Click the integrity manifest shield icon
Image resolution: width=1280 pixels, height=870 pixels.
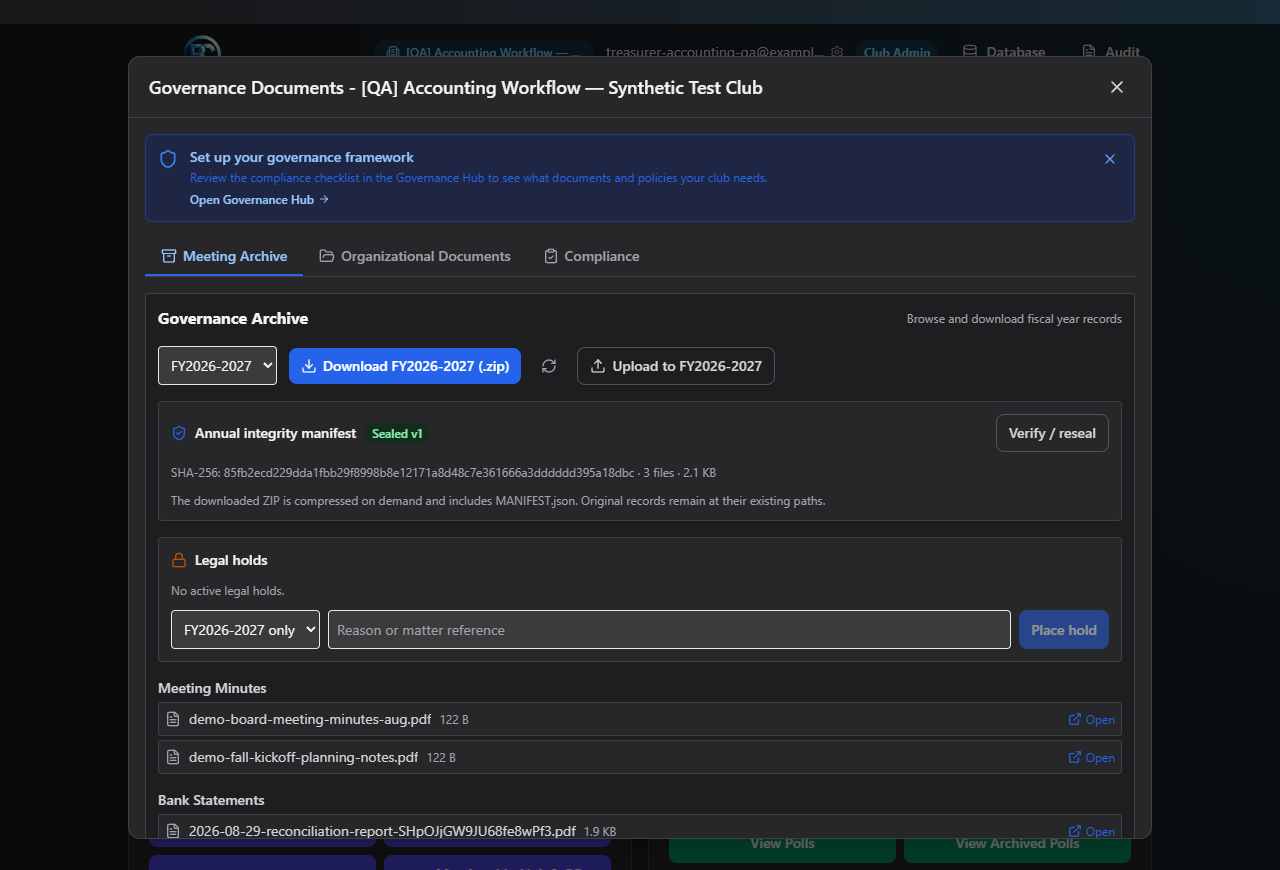[x=179, y=433]
